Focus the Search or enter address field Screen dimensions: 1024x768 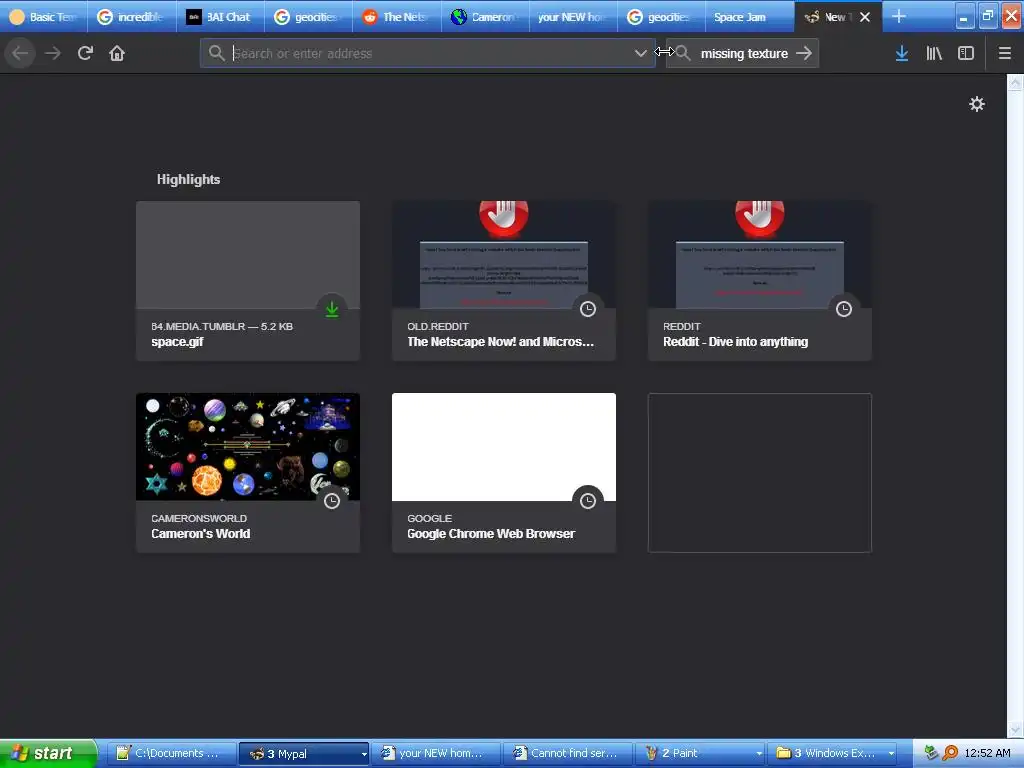[x=428, y=54]
